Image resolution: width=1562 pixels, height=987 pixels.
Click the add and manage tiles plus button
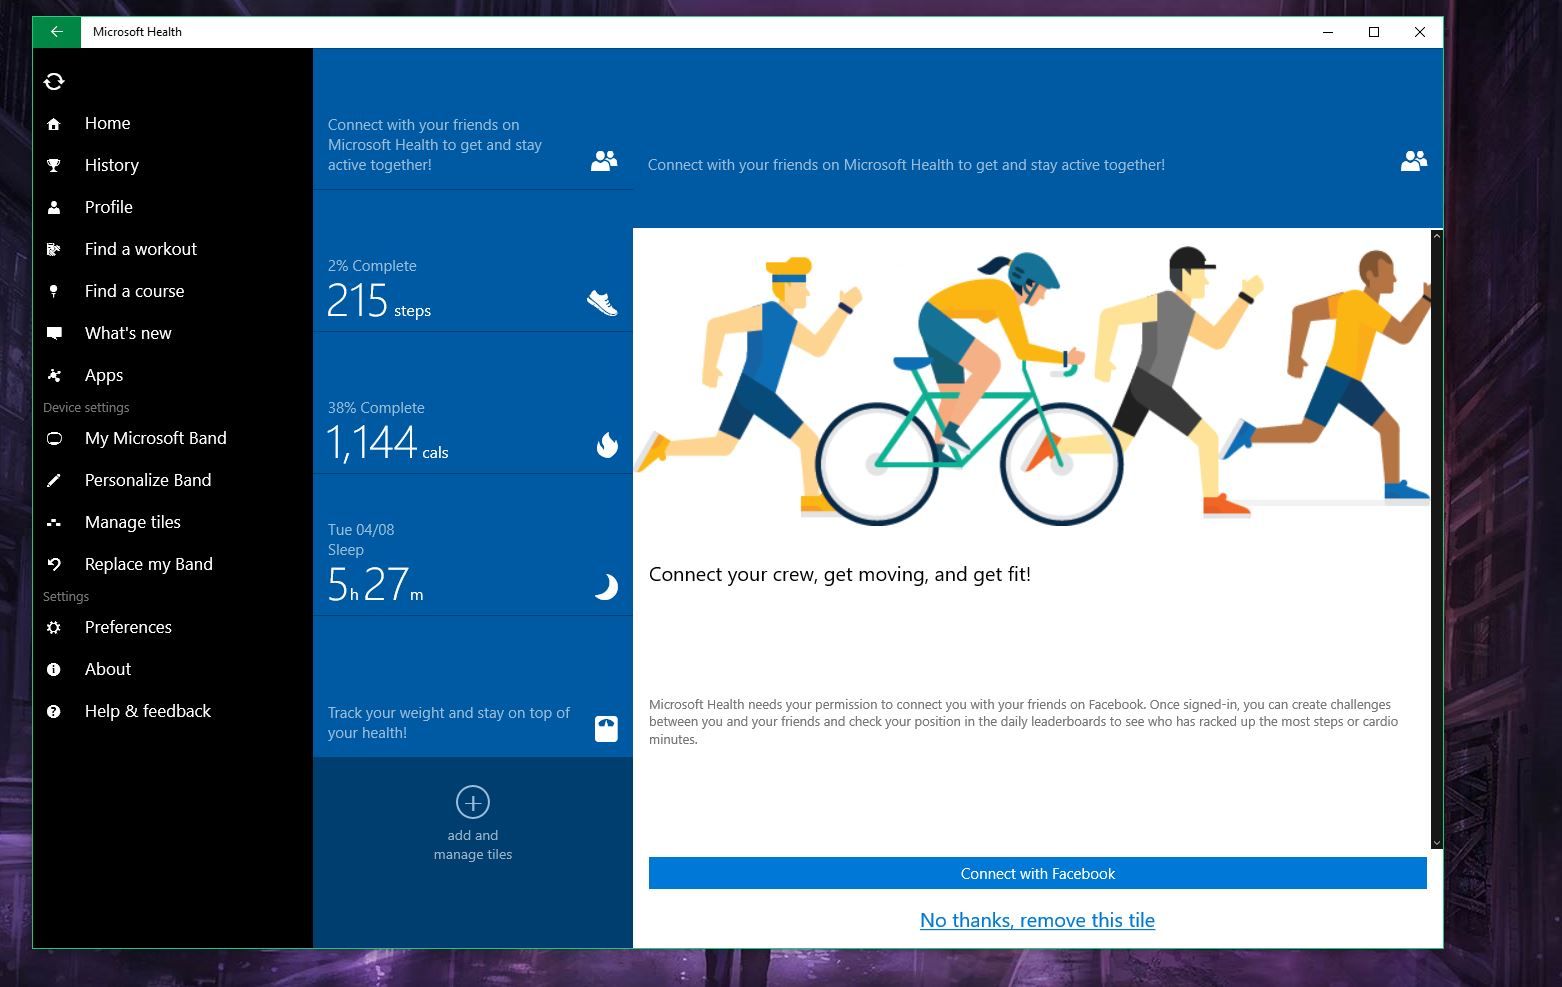coord(472,820)
